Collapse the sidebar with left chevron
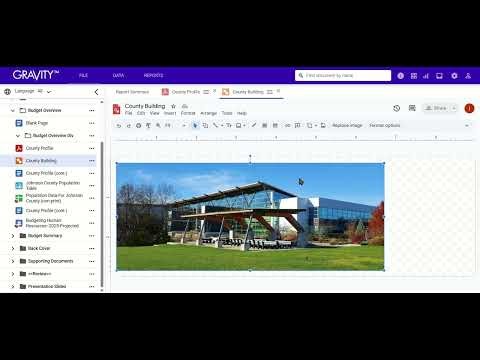 pyautogui.click(x=96, y=92)
